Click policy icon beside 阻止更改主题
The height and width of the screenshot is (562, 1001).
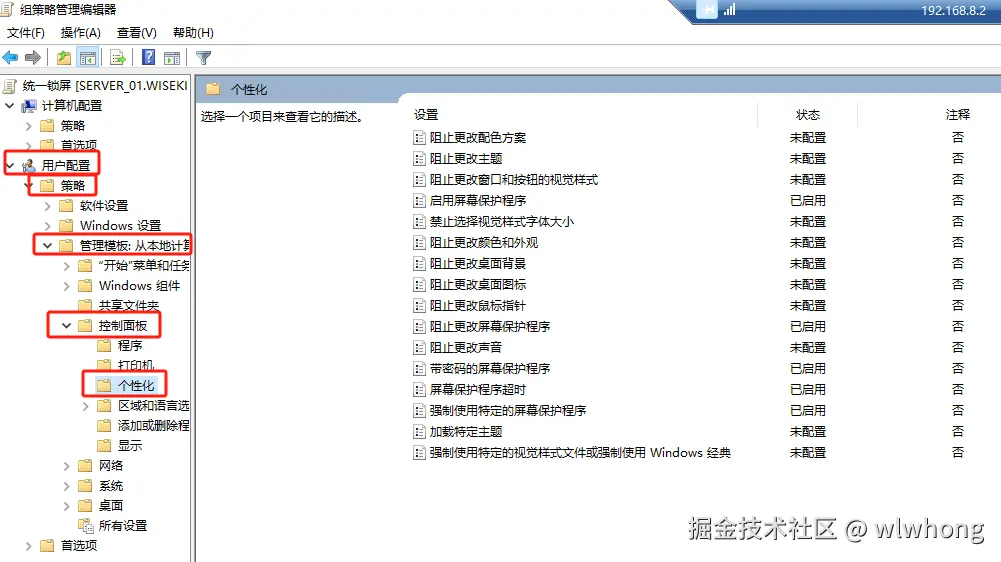[x=419, y=158]
